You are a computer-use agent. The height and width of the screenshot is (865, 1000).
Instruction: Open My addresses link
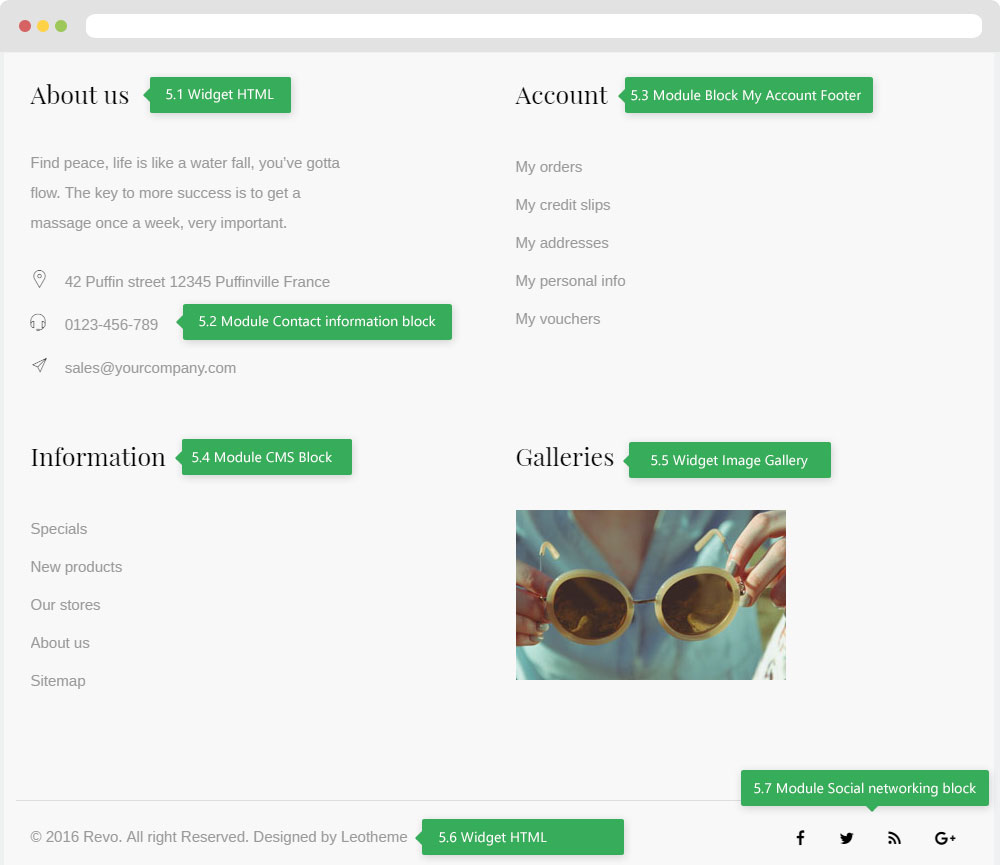561,243
